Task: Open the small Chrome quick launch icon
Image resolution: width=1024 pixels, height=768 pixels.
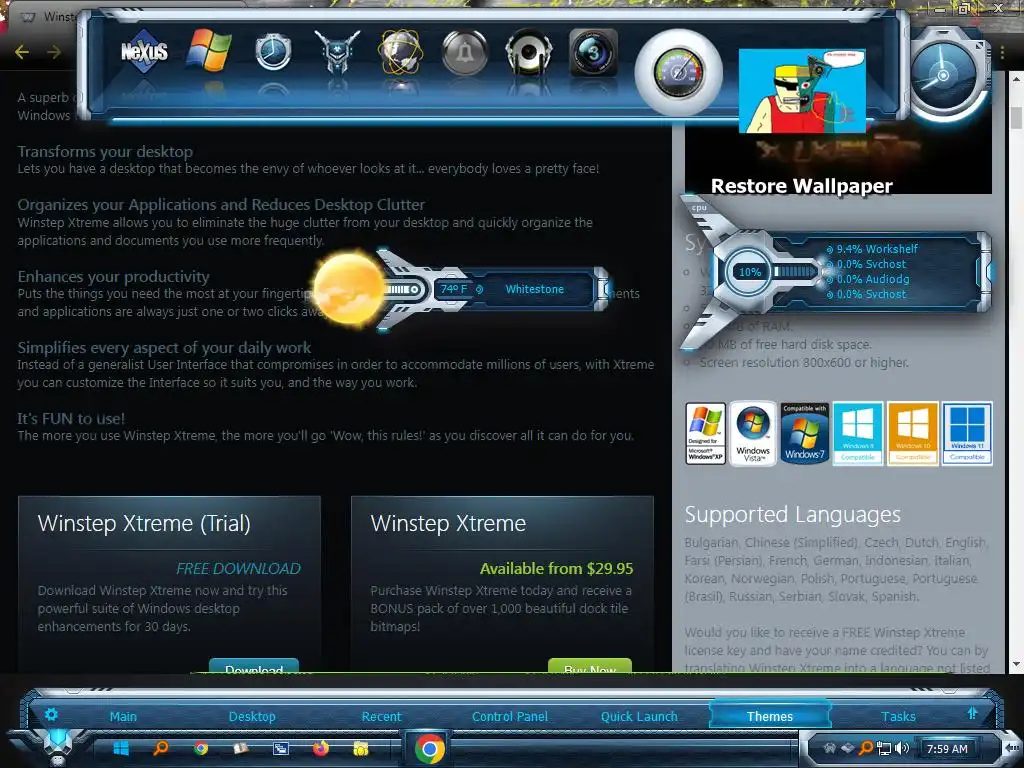Action: [x=200, y=748]
